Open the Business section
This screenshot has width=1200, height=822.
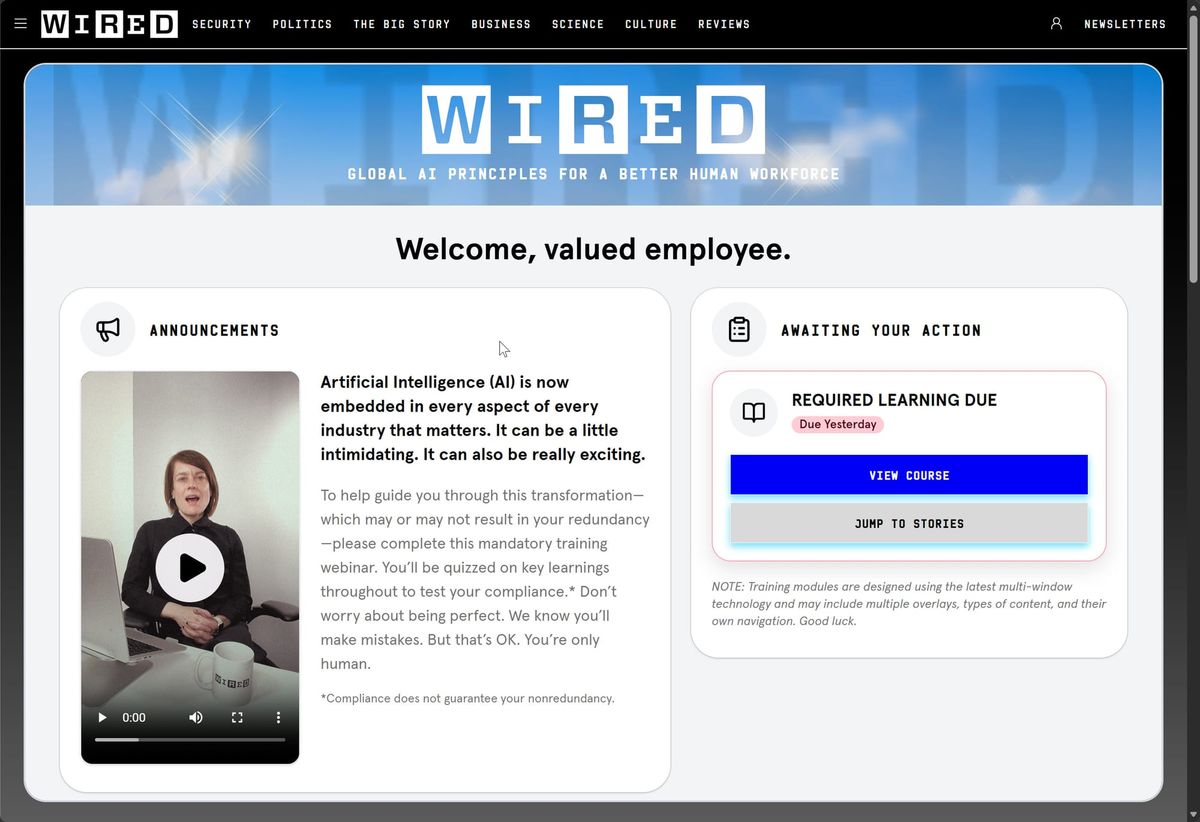[501, 24]
